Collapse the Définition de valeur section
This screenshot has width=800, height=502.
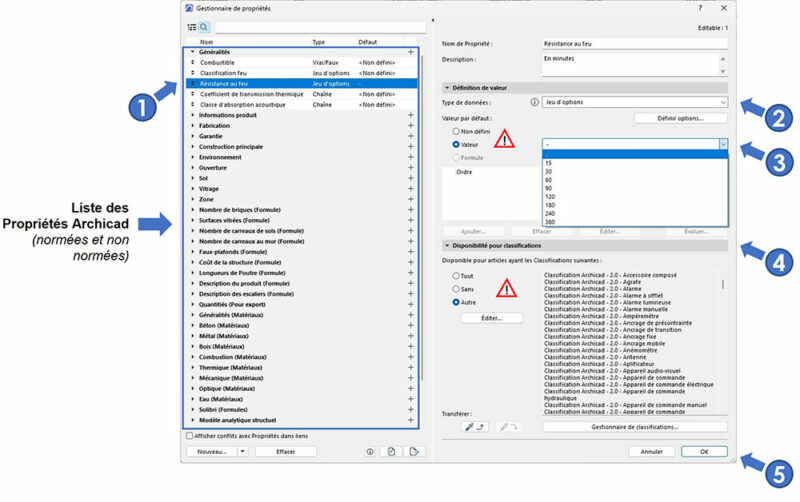coord(447,88)
